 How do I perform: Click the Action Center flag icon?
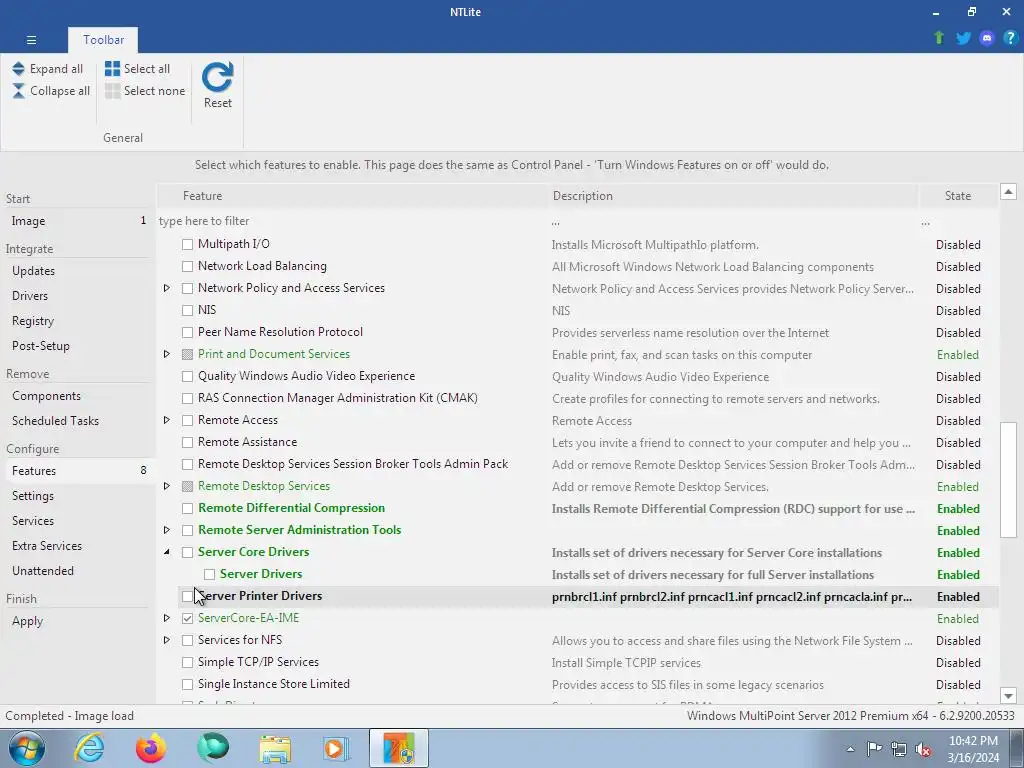tap(874, 749)
